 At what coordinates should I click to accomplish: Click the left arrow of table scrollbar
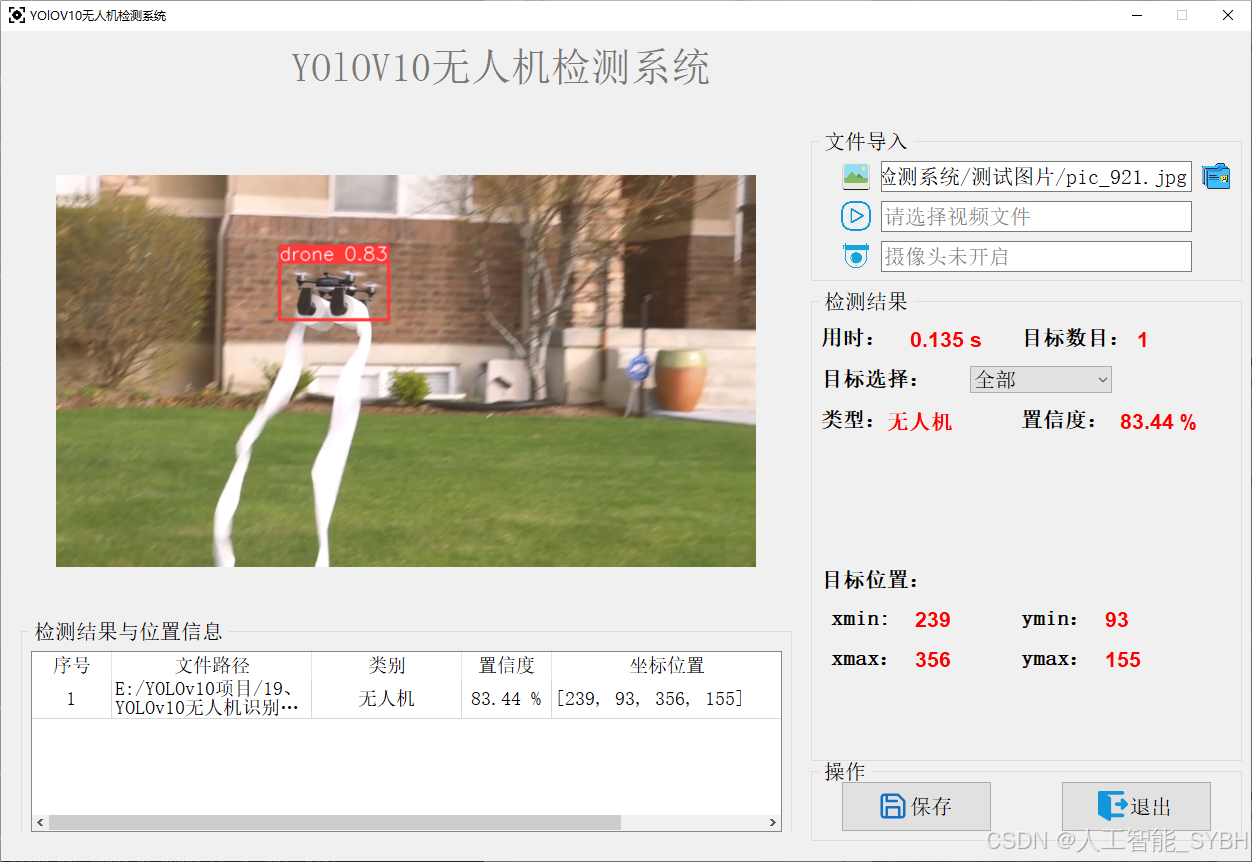tap(40, 822)
